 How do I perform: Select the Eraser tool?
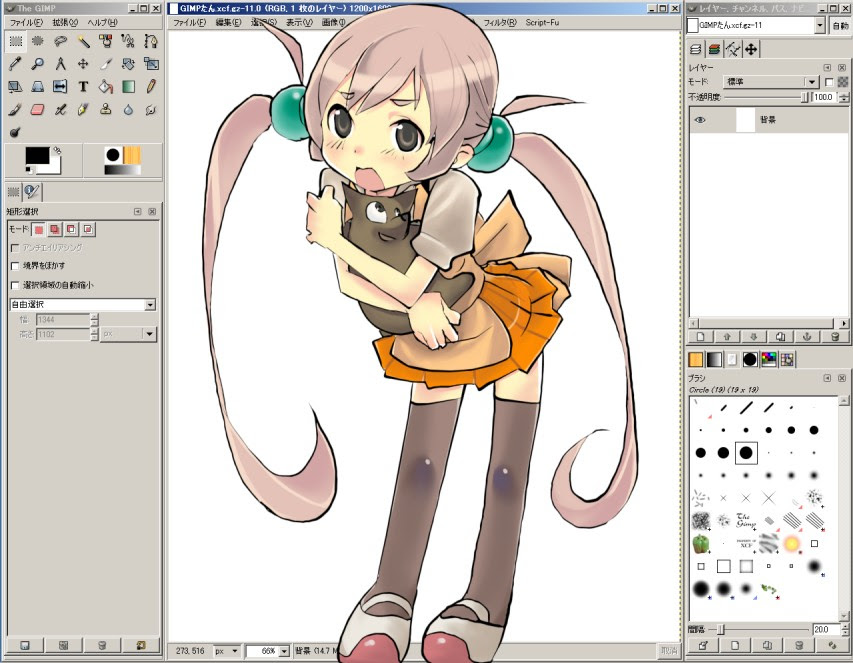click(x=38, y=109)
